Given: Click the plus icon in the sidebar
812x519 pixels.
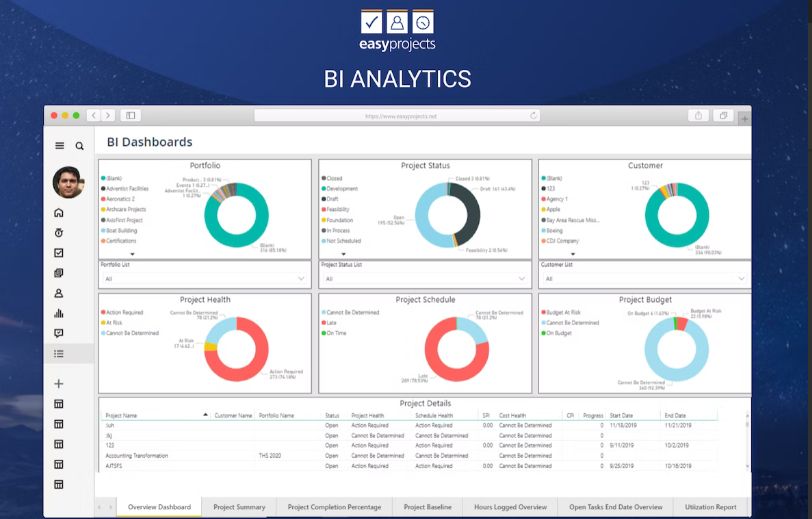Looking at the screenshot, I should (x=59, y=383).
